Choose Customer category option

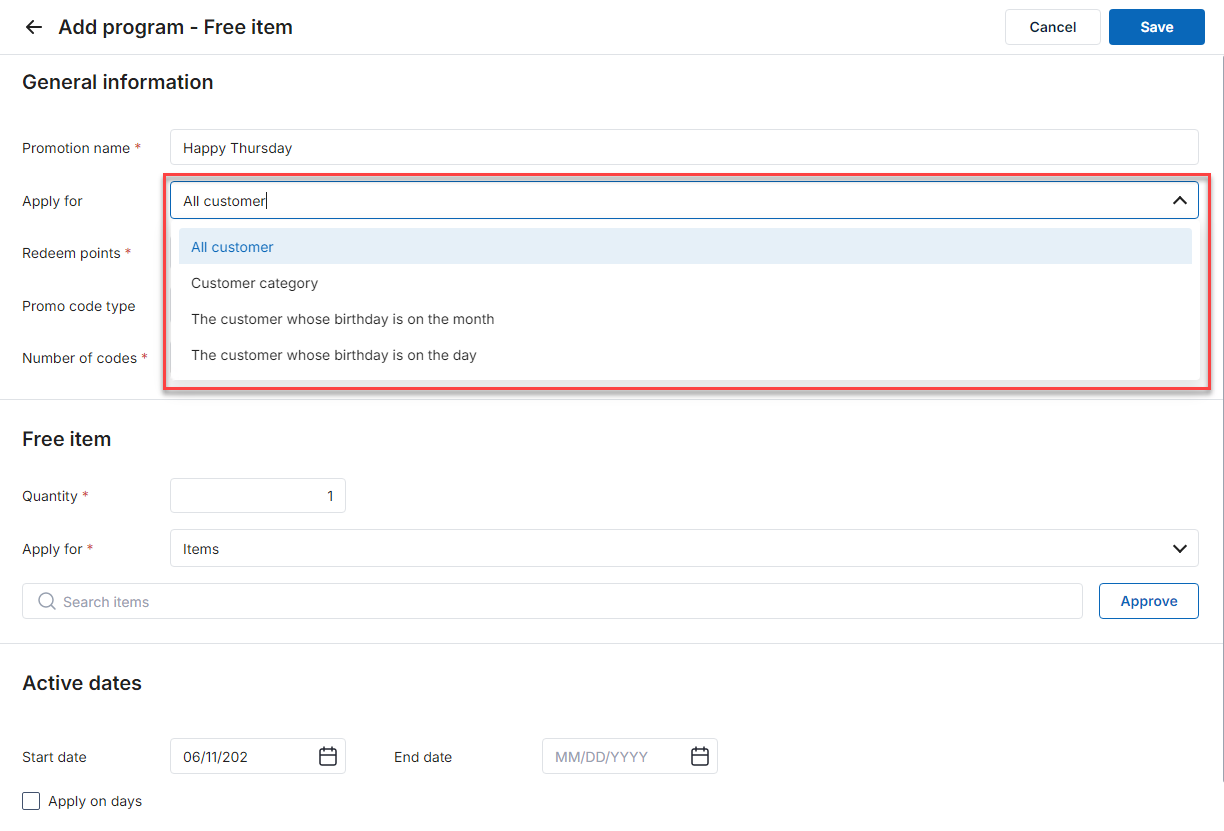(685, 283)
